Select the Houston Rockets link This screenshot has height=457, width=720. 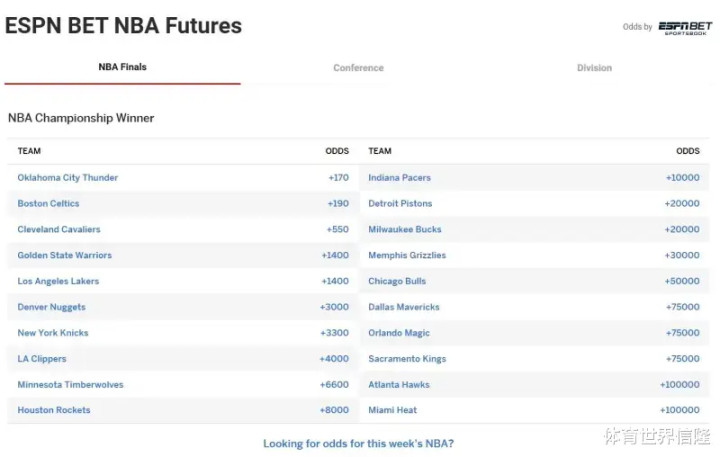click(54, 410)
